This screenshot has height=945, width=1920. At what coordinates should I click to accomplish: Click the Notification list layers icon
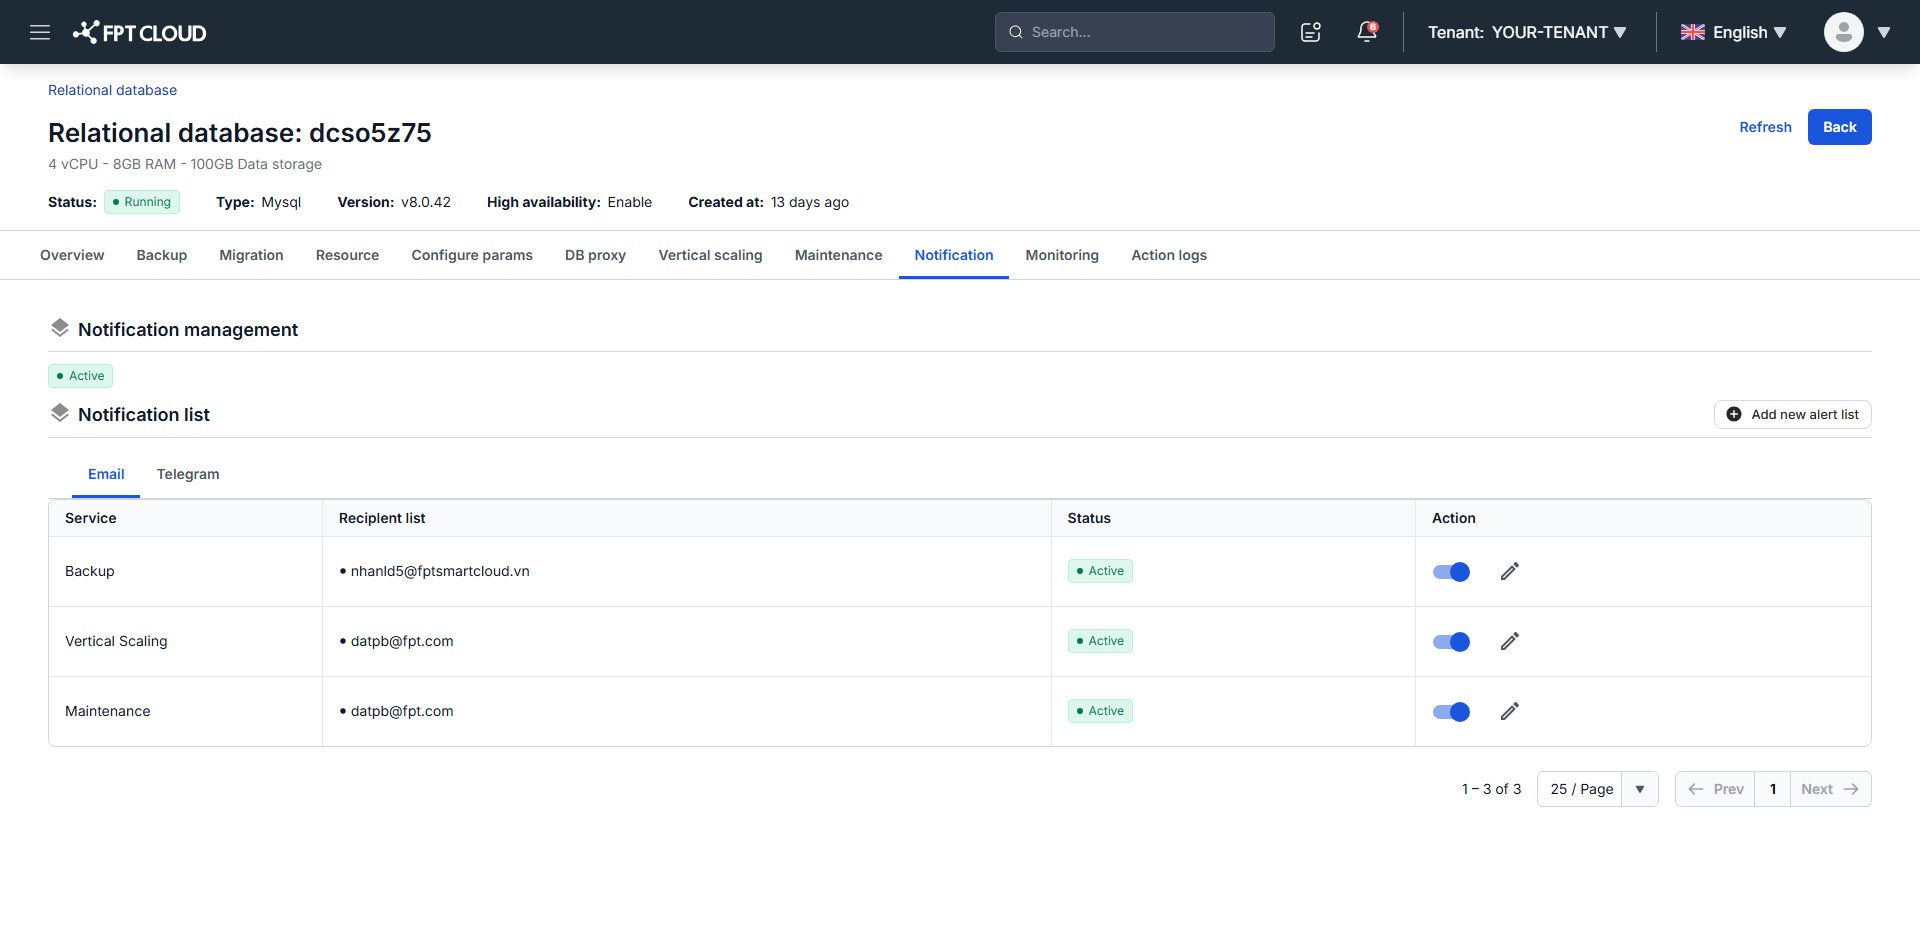(x=60, y=413)
